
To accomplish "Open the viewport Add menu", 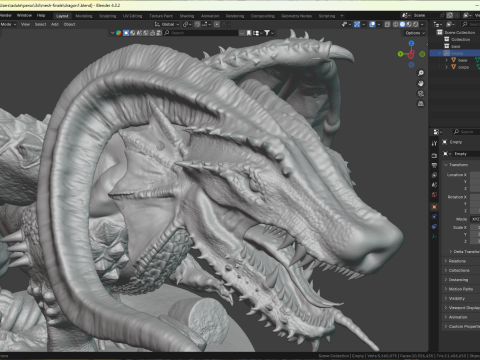I will point(55,24).
